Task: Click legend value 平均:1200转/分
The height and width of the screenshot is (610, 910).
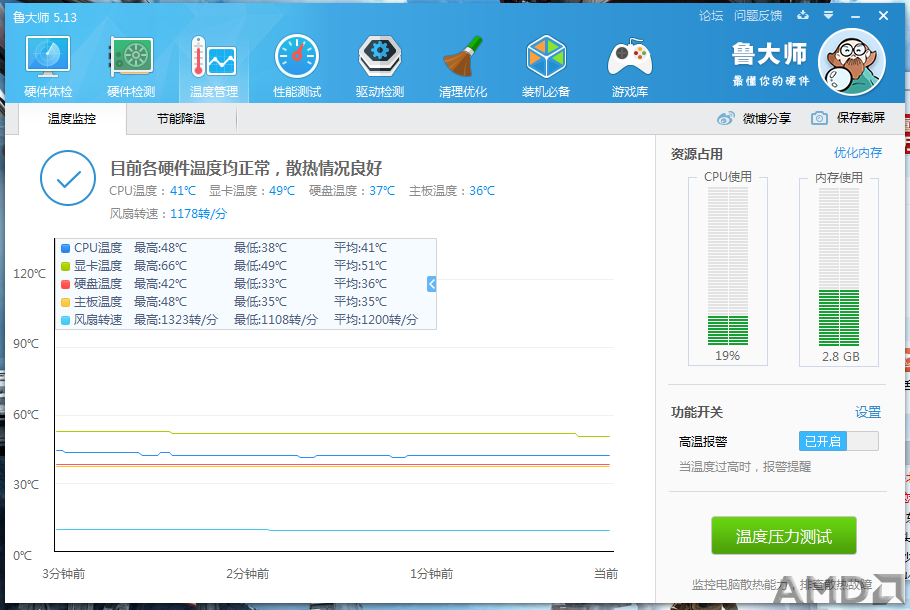Action: [x=376, y=320]
